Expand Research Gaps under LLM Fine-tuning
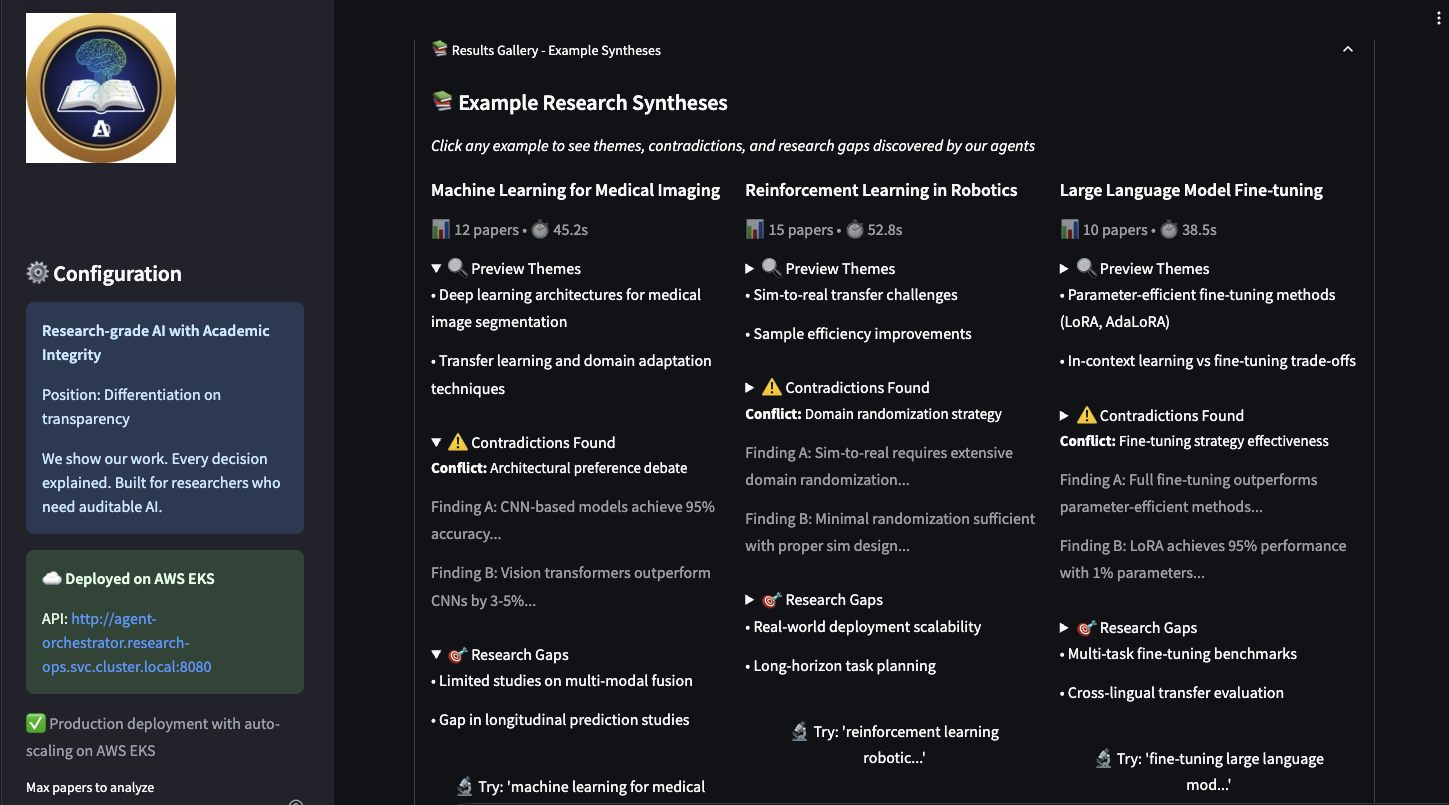The width and height of the screenshot is (1449, 805). tap(1066, 628)
